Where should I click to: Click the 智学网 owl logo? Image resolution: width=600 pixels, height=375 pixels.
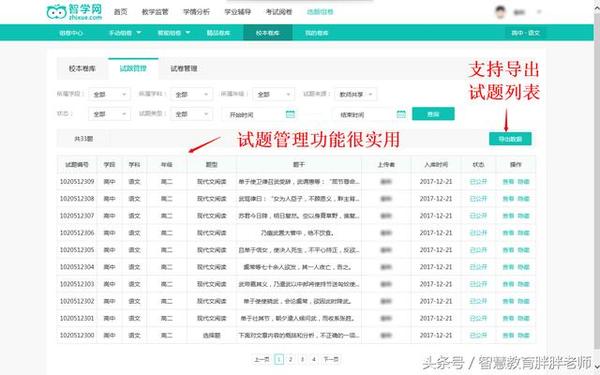(74, 12)
